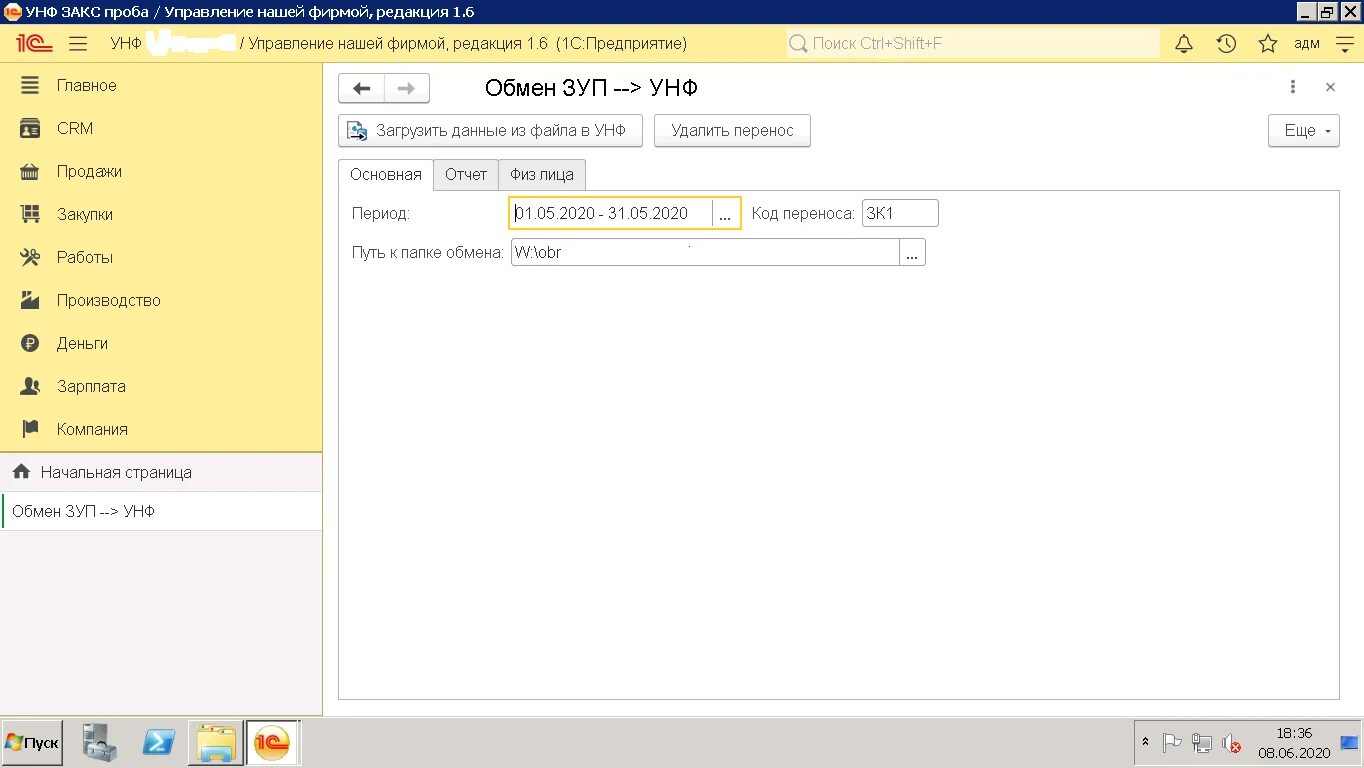Image resolution: width=1364 pixels, height=768 pixels.
Task: Go to Начальная страница
Action: click(161, 472)
